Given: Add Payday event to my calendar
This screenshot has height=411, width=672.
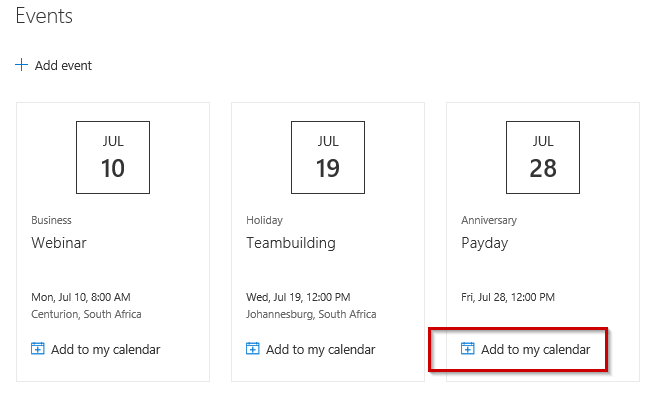Looking at the screenshot, I should point(535,349).
